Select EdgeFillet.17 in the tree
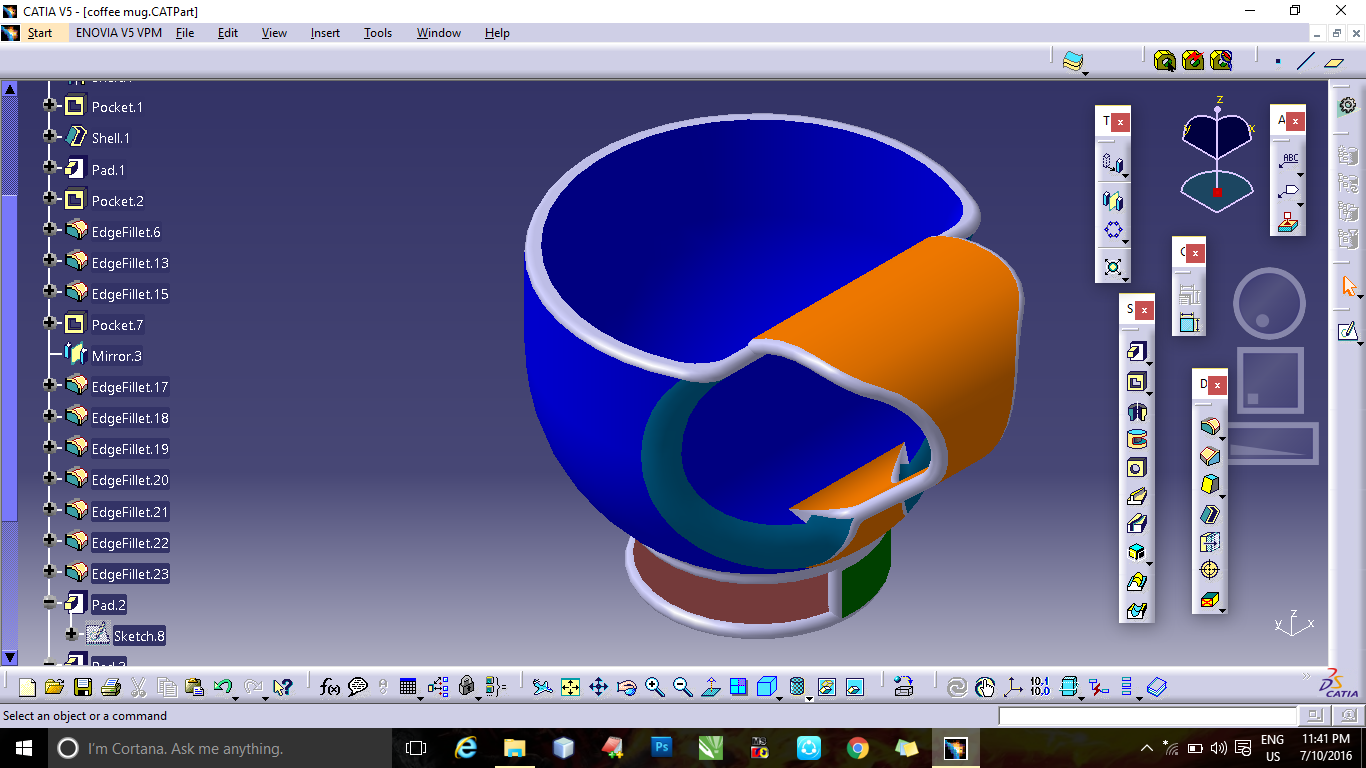1366x768 pixels. [x=130, y=387]
